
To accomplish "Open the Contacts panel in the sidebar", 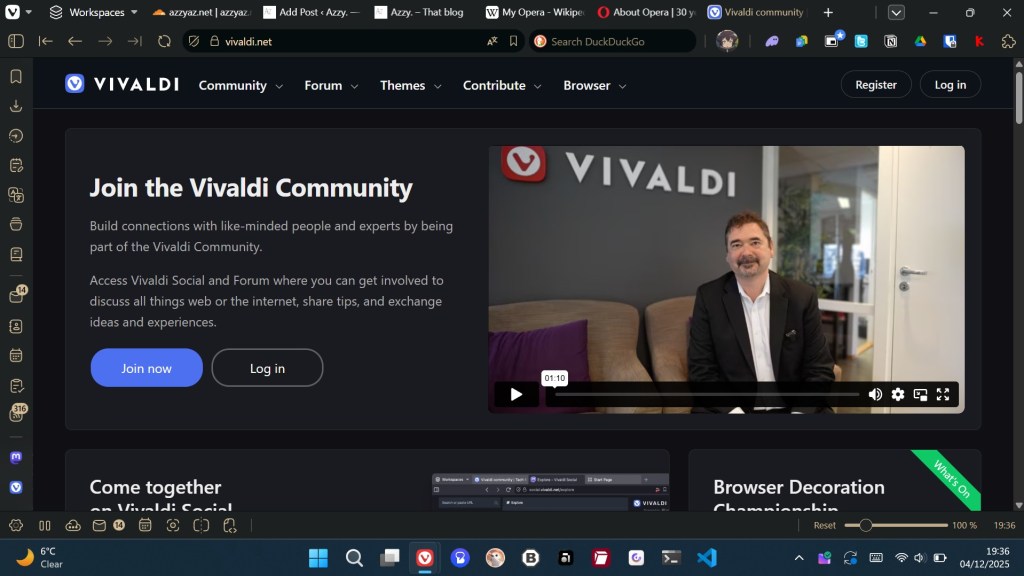I will click(x=16, y=326).
